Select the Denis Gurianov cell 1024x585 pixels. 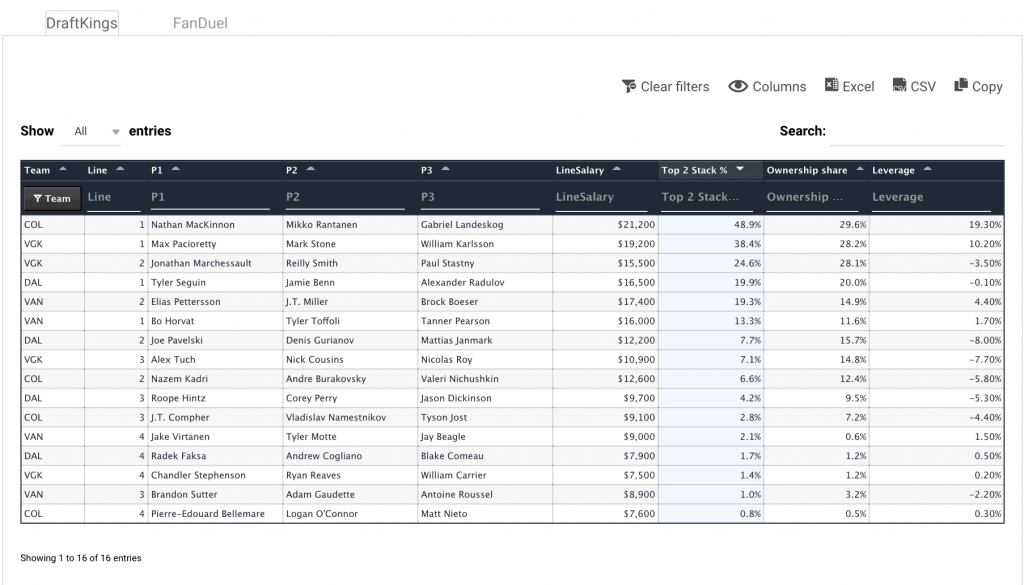point(350,340)
